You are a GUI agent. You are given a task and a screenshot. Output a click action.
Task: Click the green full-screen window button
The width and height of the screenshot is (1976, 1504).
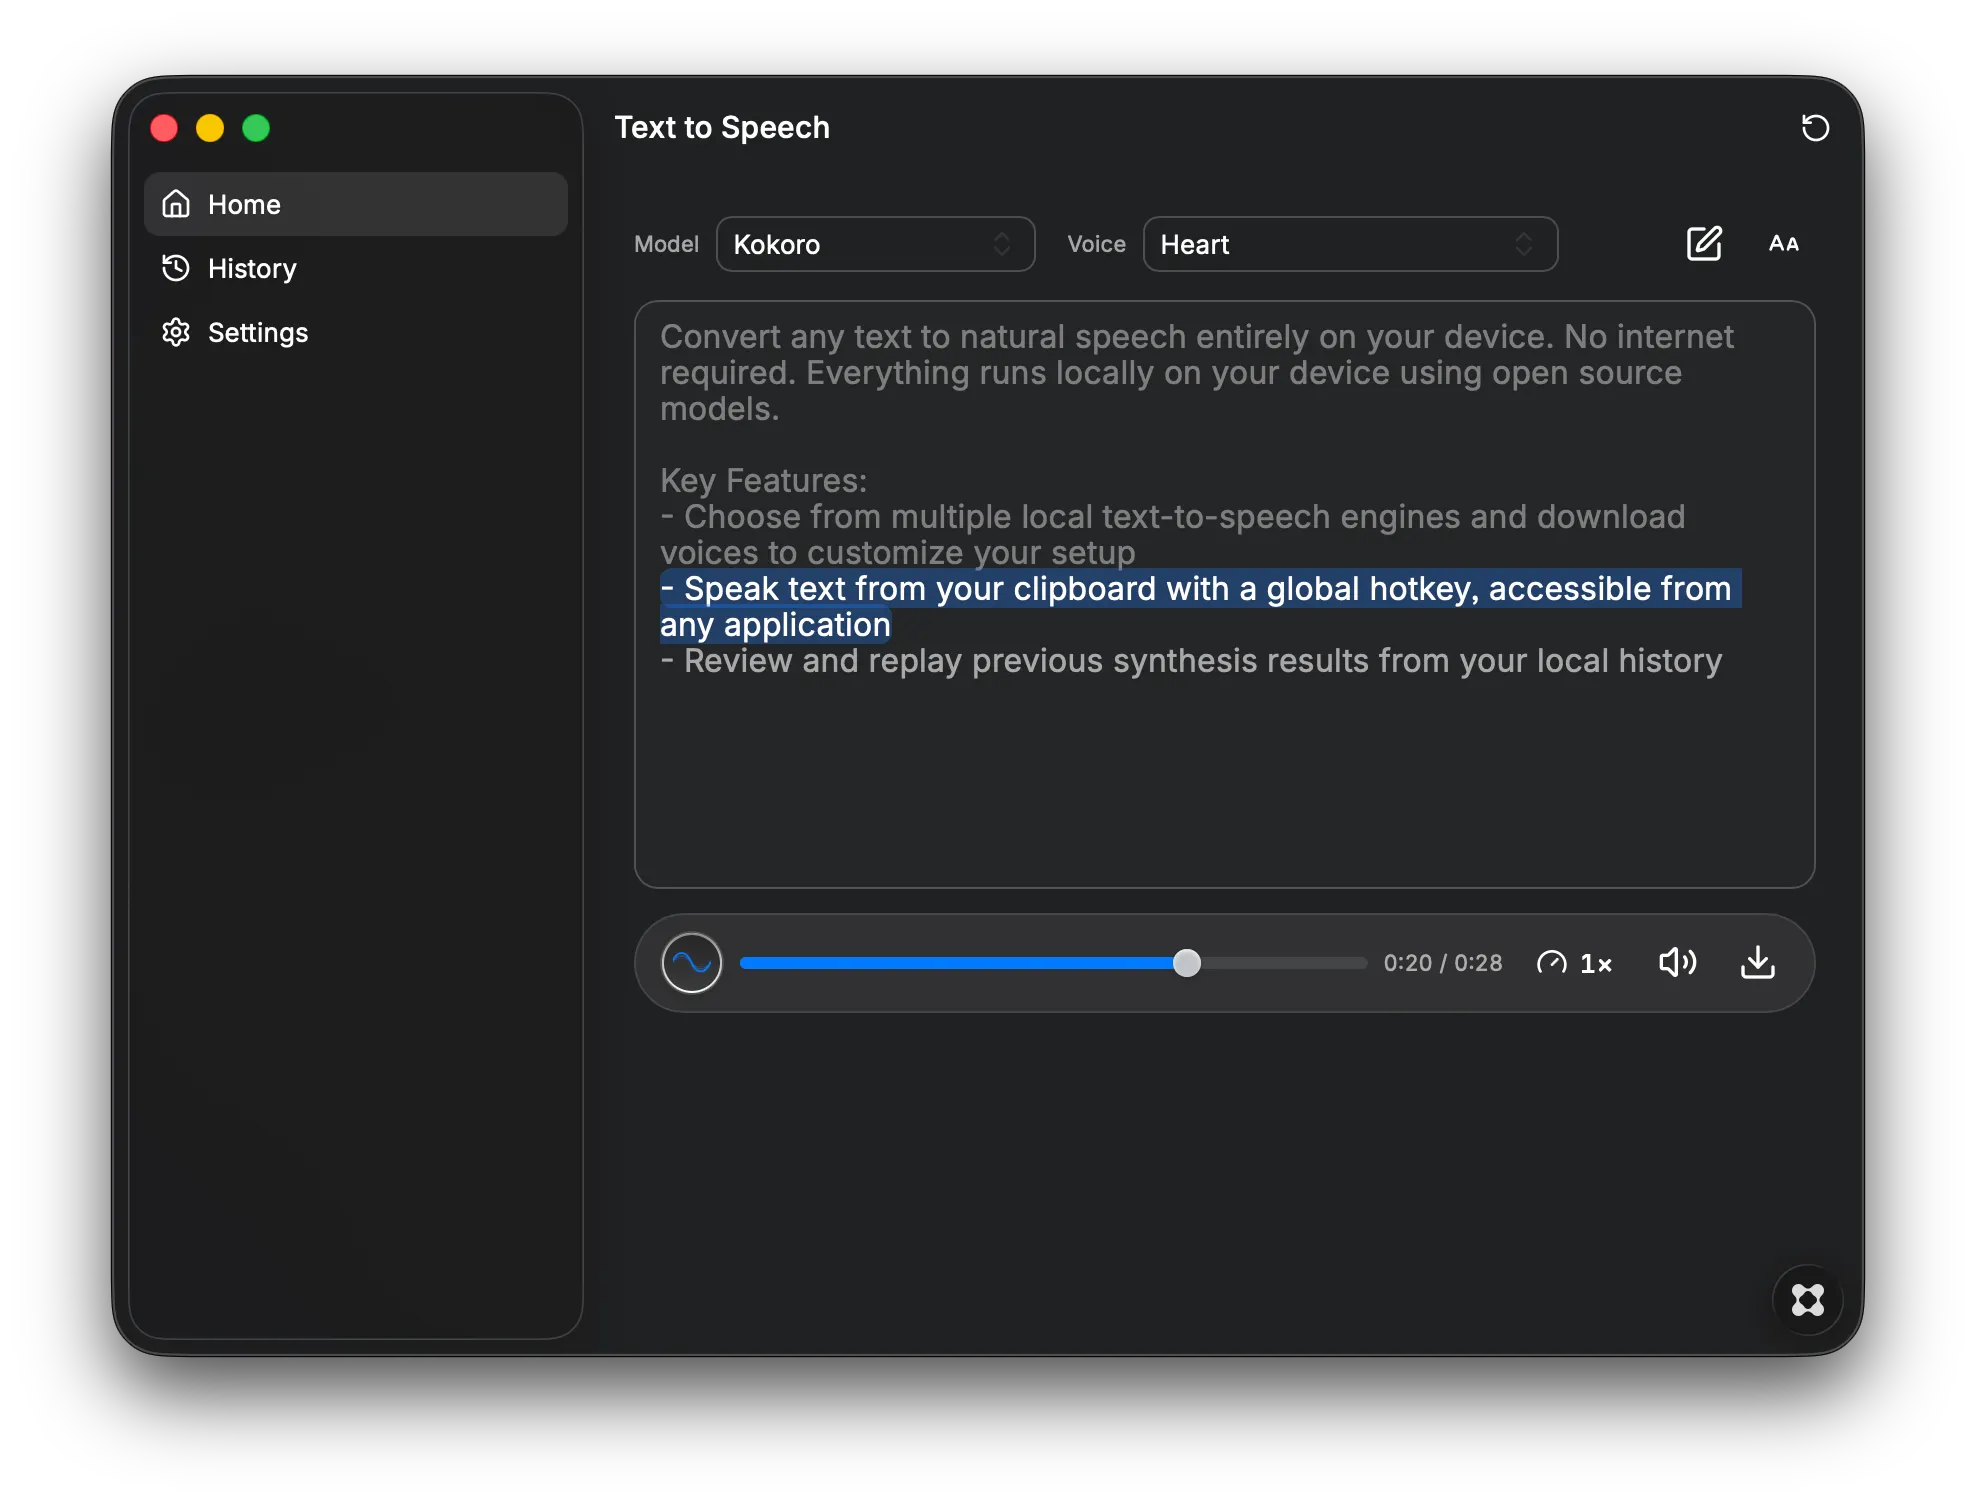point(256,128)
